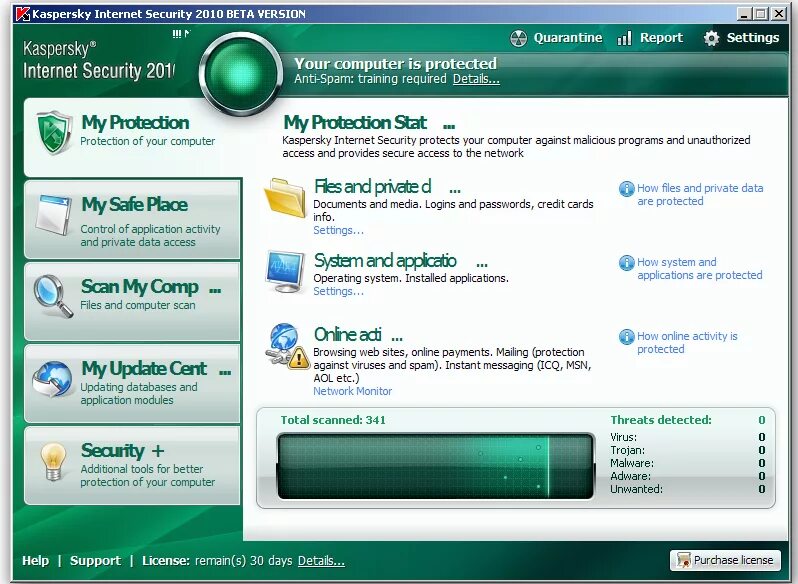This screenshot has height=584, width=798.
Task: Click the My Protection Status heading
Action: (x=369, y=123)
